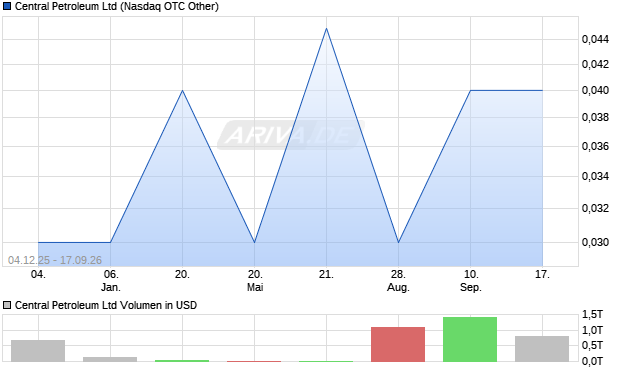Click the '20. Mai' date axis label
Viewport: 620px width, 371px height.
coord(255,280)
